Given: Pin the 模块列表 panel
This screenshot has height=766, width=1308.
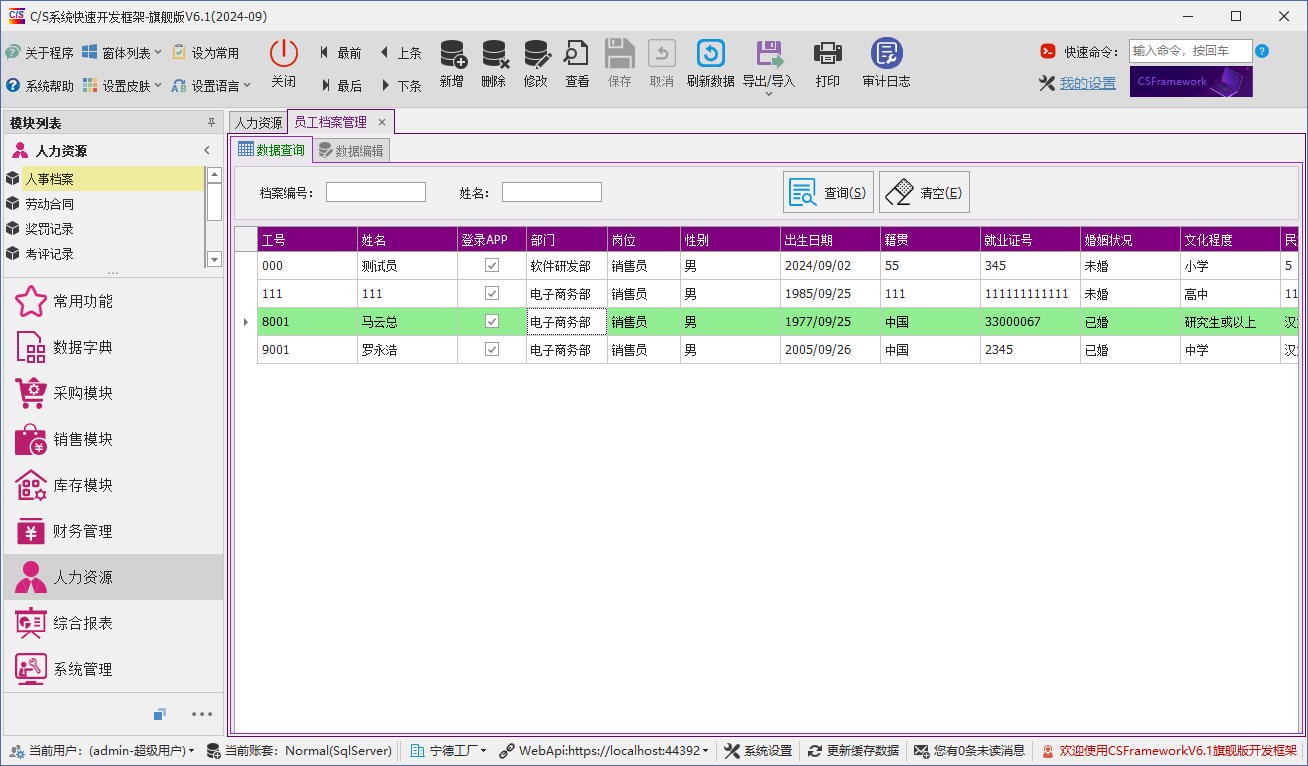Looking at the screenshot, I should click(x=211, y=123).
